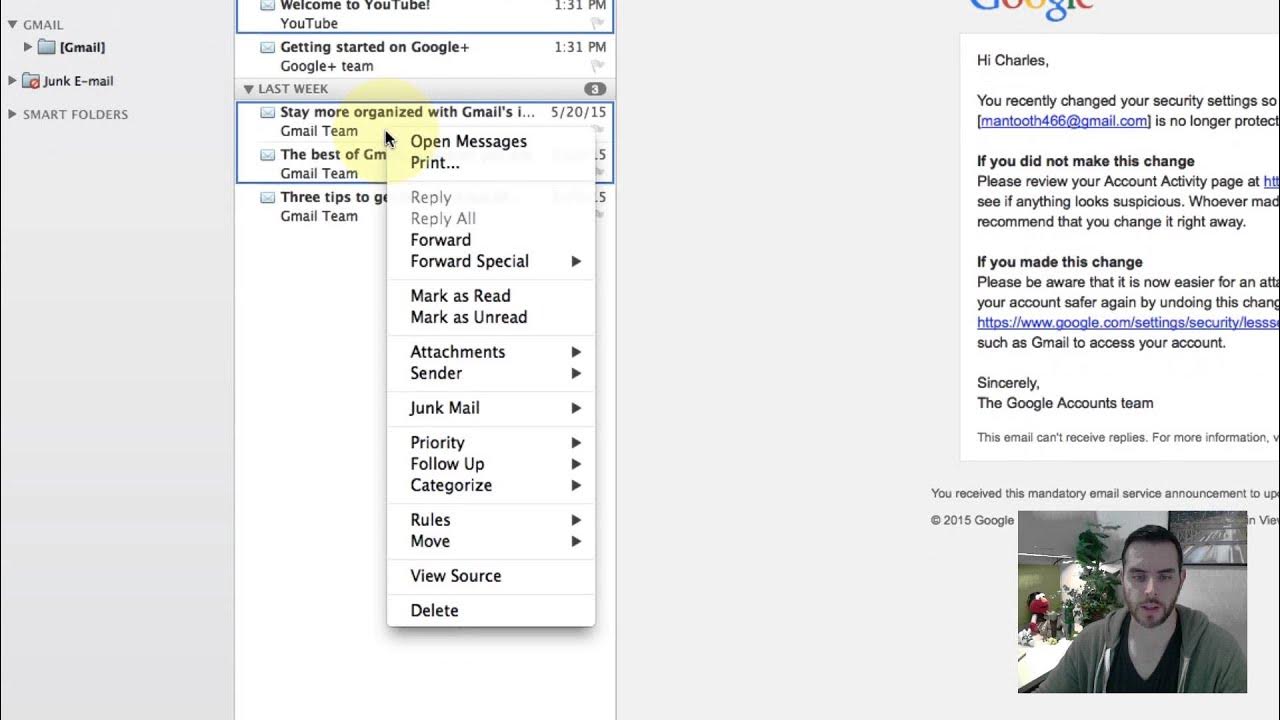Click envelope icon of Stay more organized message
1280x720 pixels.
268,112
